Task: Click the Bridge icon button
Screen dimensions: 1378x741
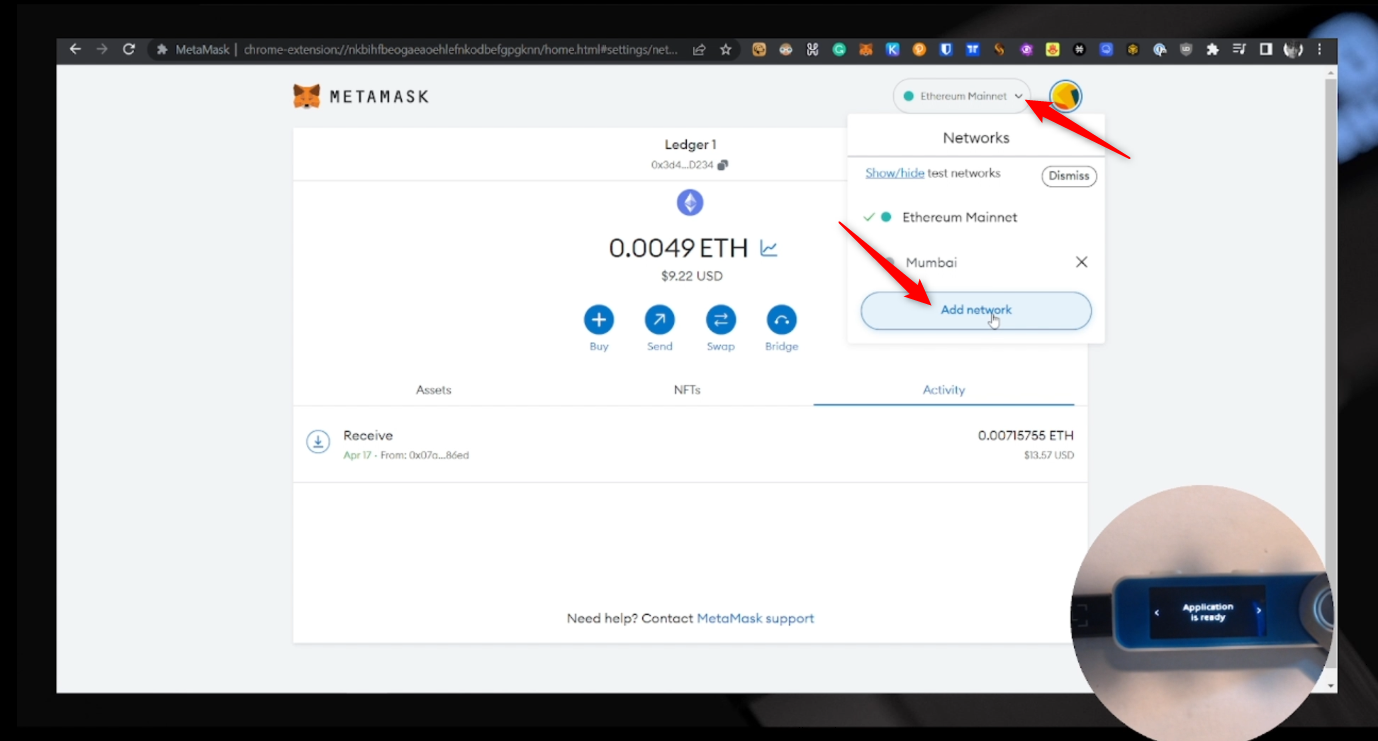Action: pos(781,320)
